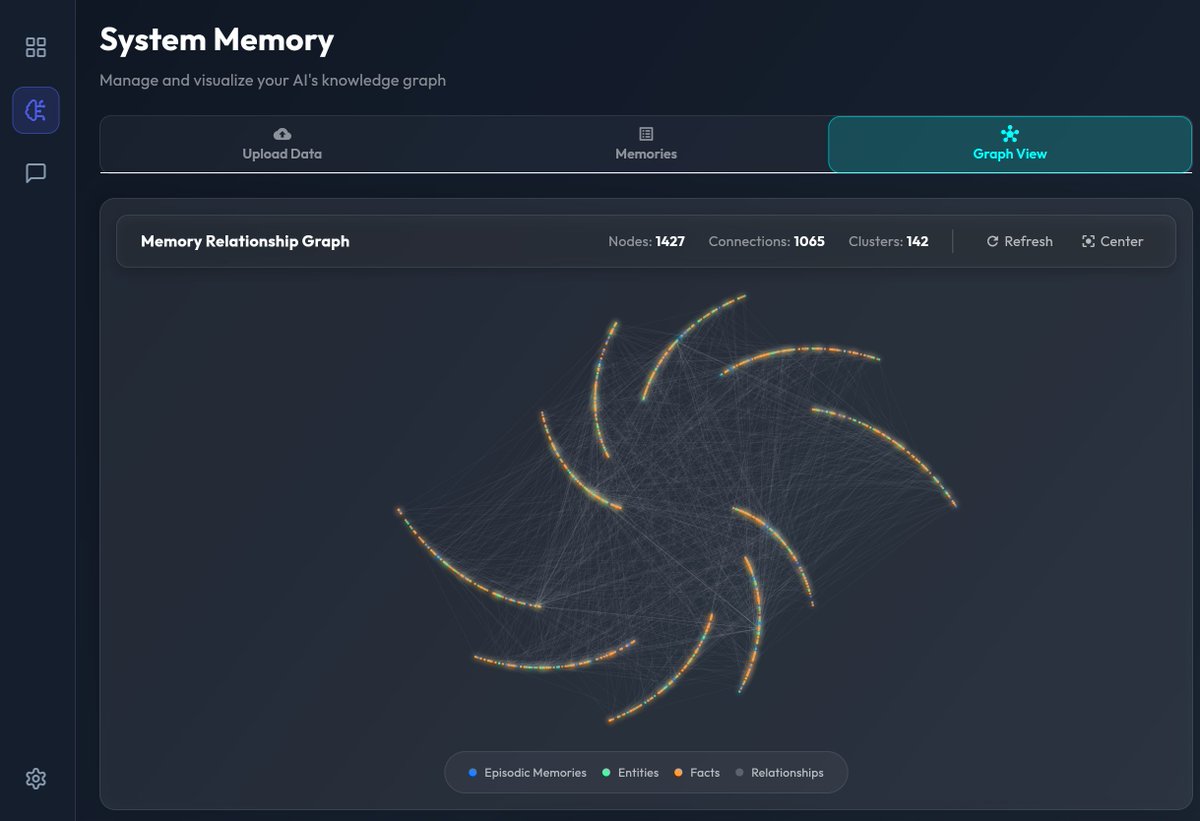
Task: Select the network graph icon on Graph View
Action: coord(1010,131)
